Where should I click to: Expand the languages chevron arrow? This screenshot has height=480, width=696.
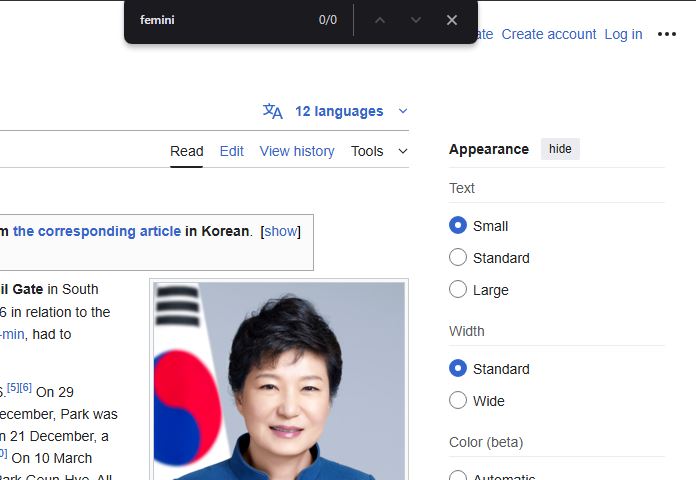(403, 111)
